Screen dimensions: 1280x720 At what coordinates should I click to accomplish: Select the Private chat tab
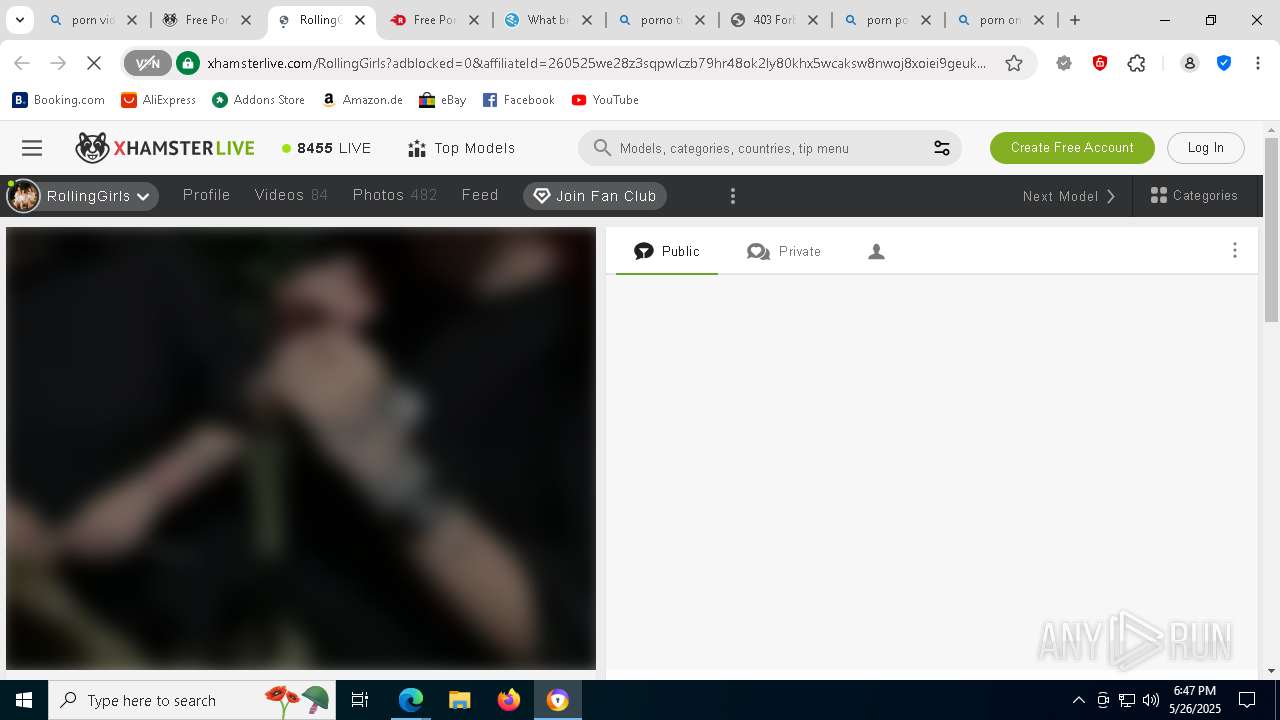tap(784, 252)
